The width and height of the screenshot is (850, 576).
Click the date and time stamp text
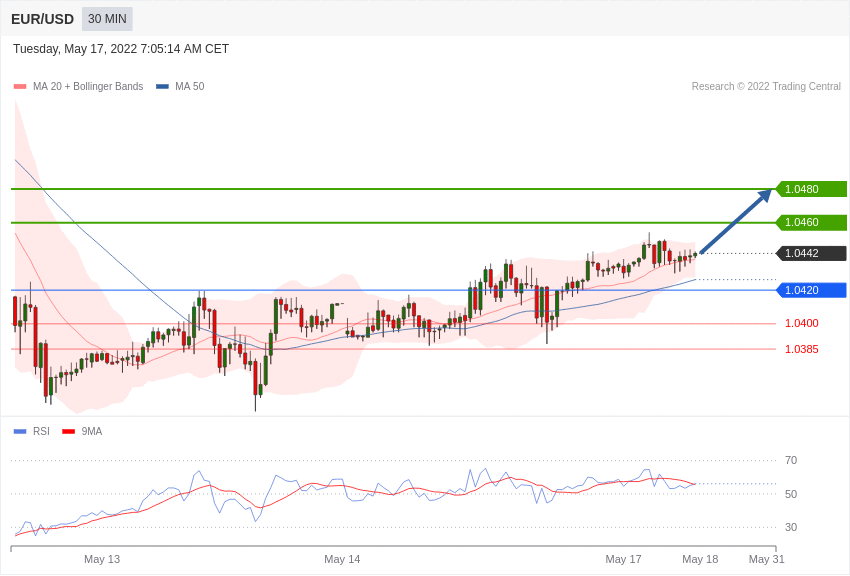click(x=121, y=49)
